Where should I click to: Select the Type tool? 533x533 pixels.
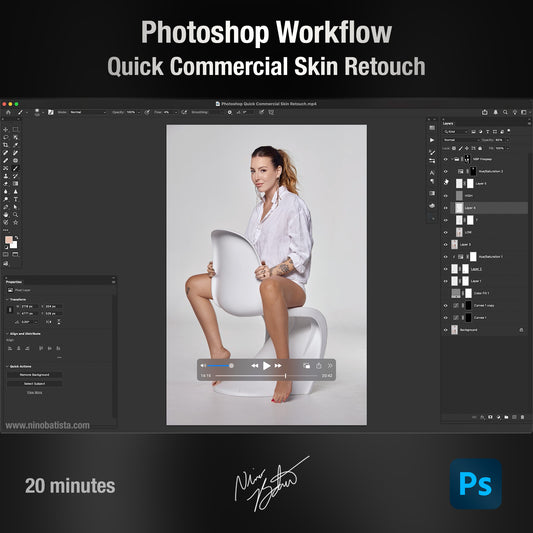[15, 199]
